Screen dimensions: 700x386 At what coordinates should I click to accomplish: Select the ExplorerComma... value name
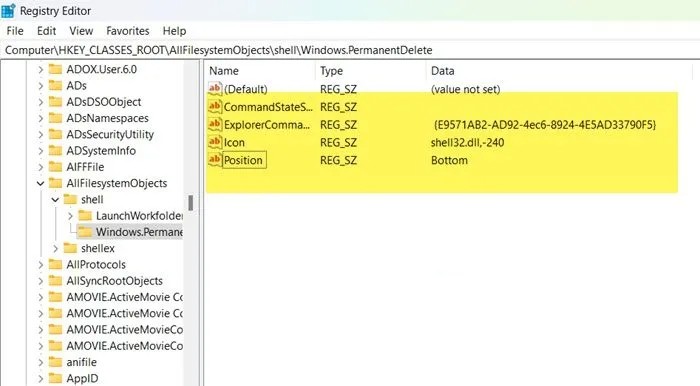tap(267, 125)
